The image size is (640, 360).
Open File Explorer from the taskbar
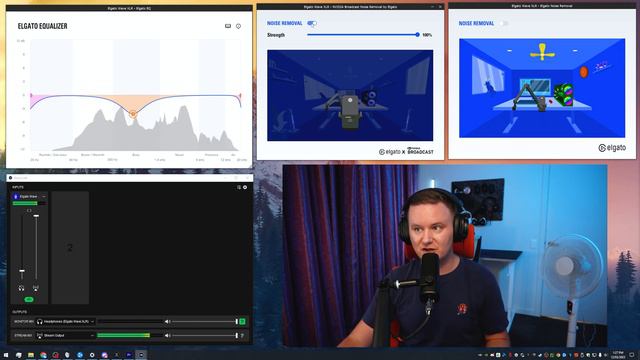click(x=31, y=355)
